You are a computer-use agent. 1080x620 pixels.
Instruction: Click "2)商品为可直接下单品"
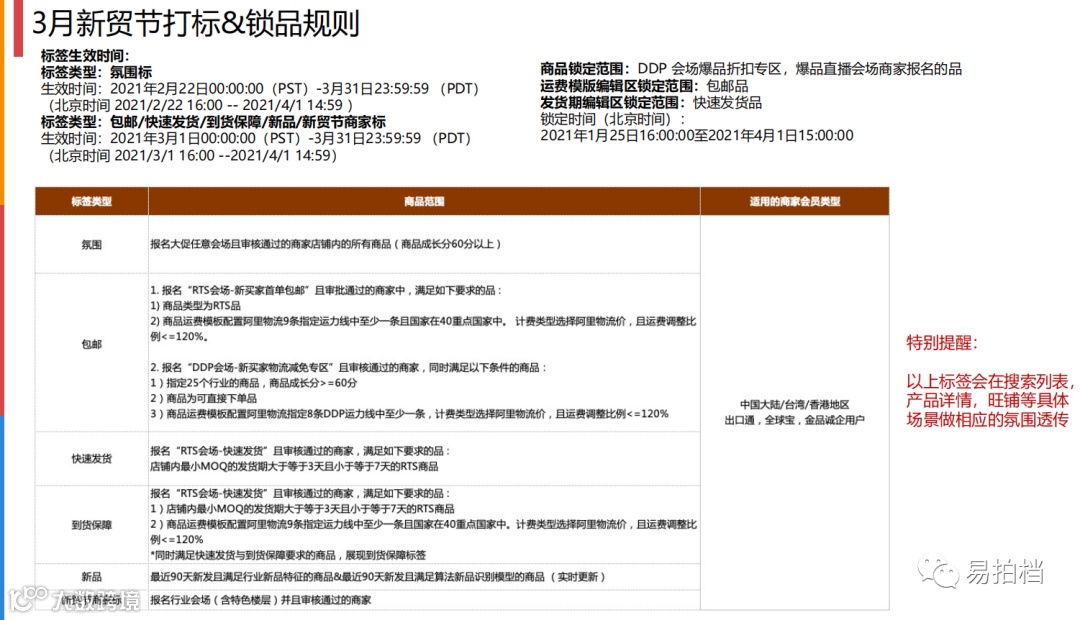[x=204, y=399]
